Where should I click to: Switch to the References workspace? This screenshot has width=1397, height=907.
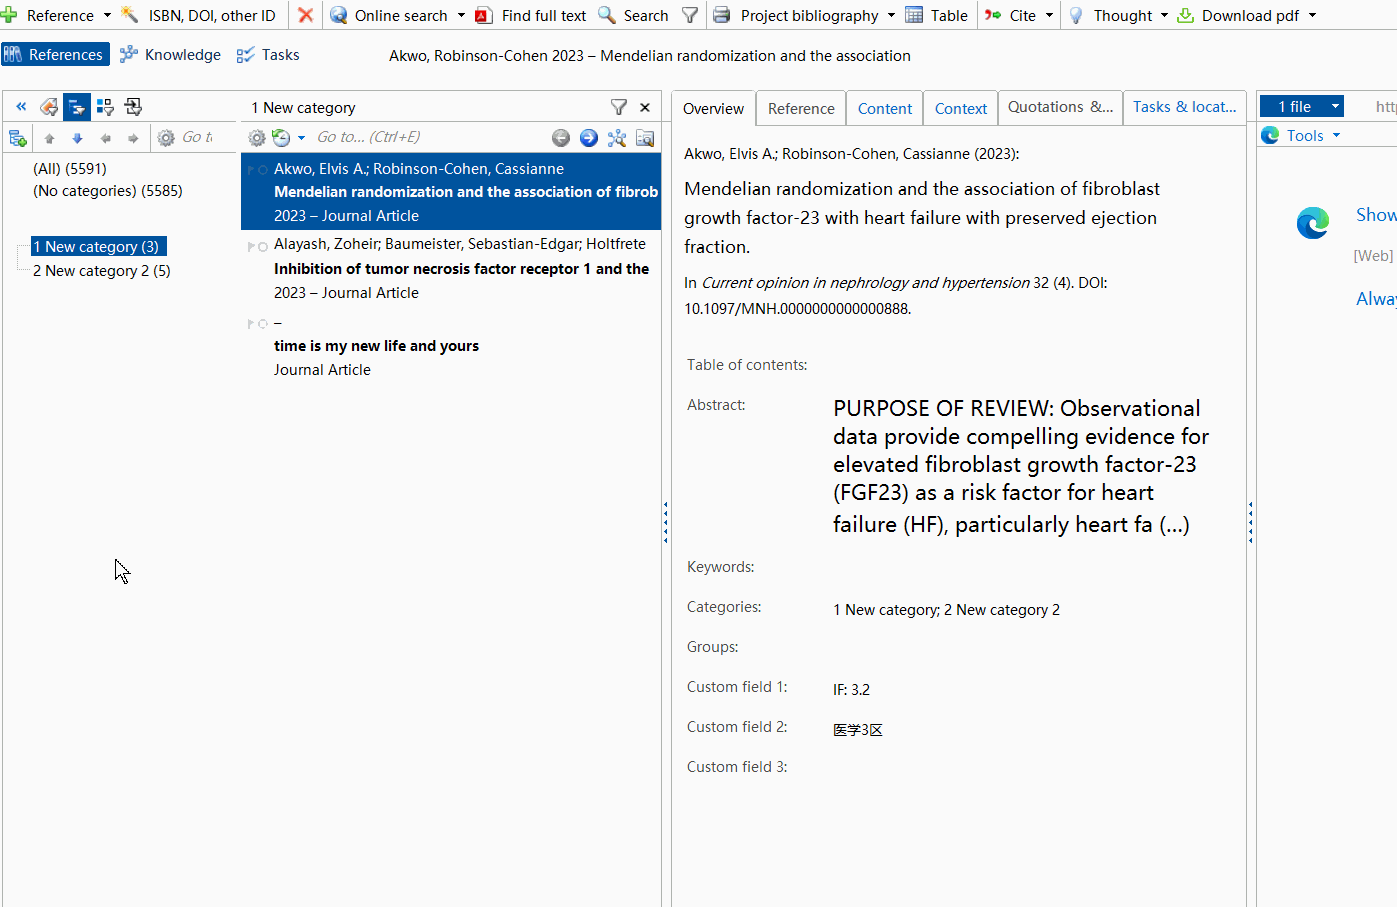click(x=55, y=54)
